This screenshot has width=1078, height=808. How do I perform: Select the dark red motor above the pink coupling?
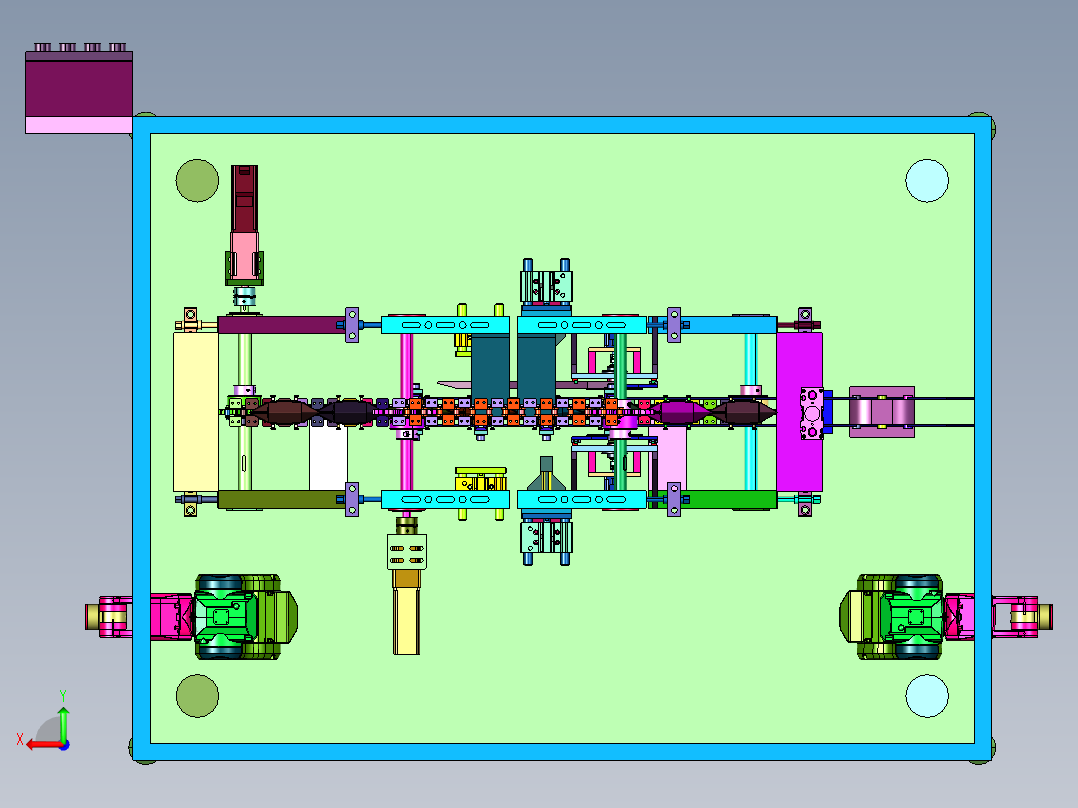point(245,199)
